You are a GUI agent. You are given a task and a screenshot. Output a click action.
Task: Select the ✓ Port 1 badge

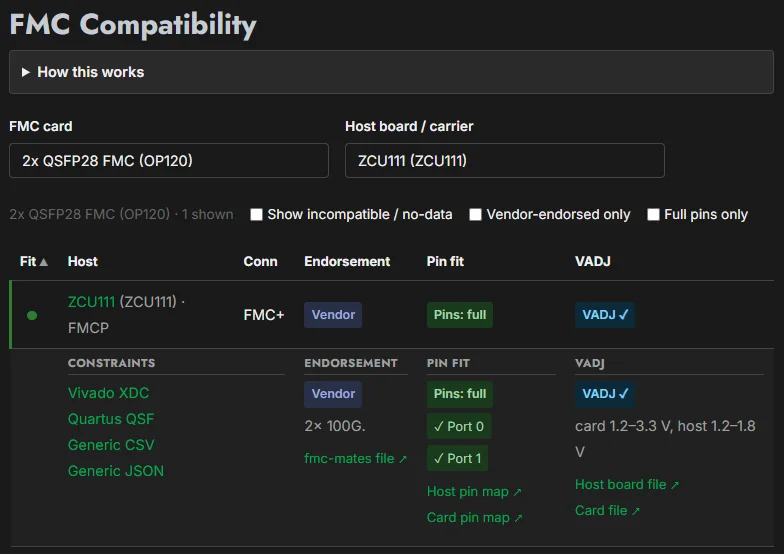click(x=458, y=458)
